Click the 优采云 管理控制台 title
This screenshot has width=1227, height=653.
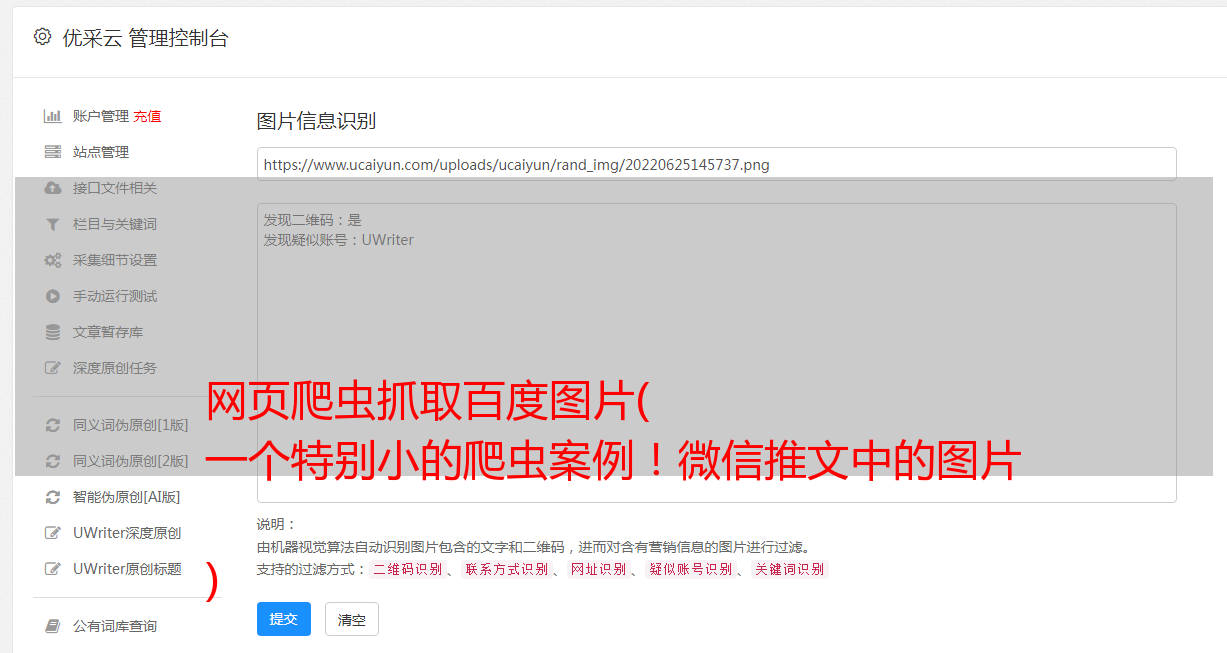click(x=145, y=38)
